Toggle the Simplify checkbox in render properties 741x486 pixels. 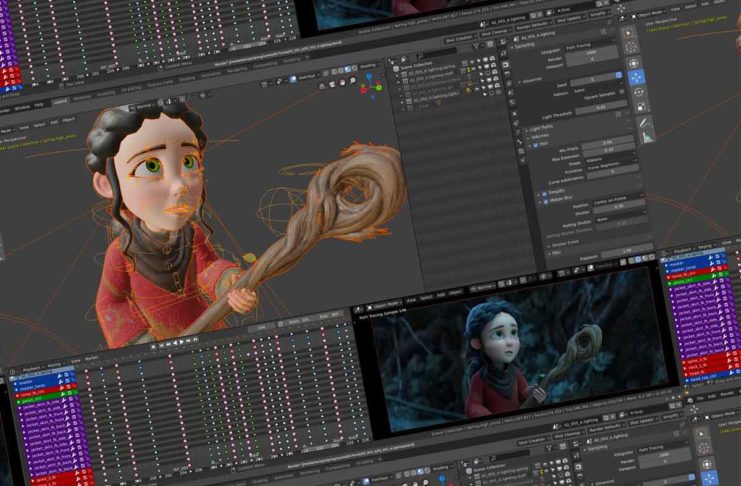click(544, 194)
